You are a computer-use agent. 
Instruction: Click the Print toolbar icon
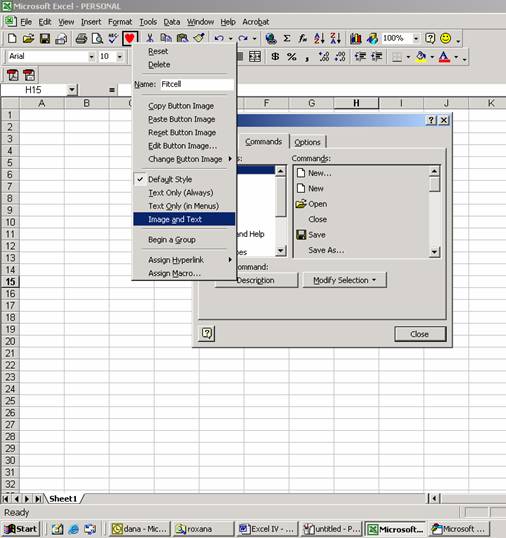(x=81, y=38)
